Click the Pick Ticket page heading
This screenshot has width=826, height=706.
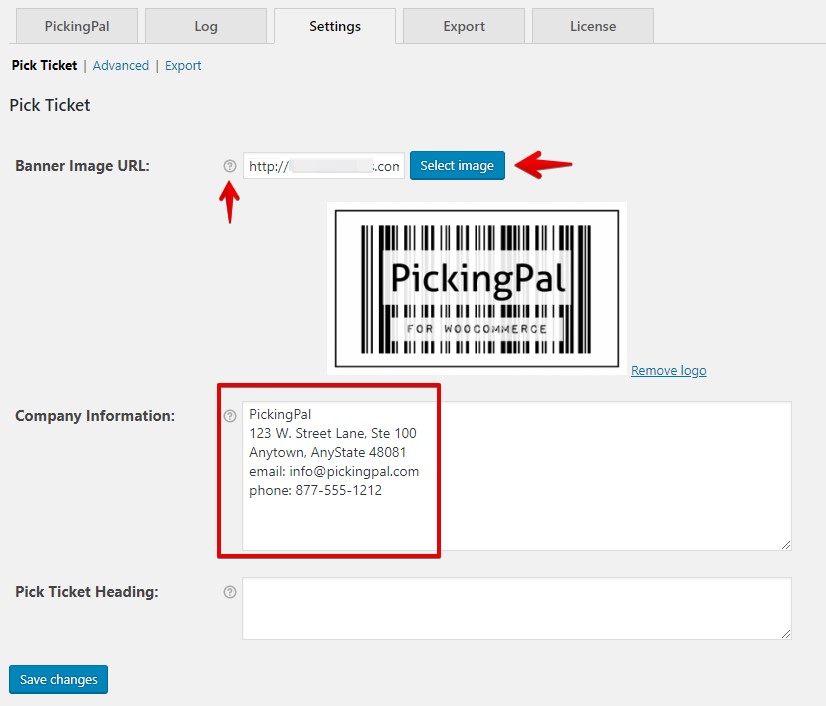50,105
